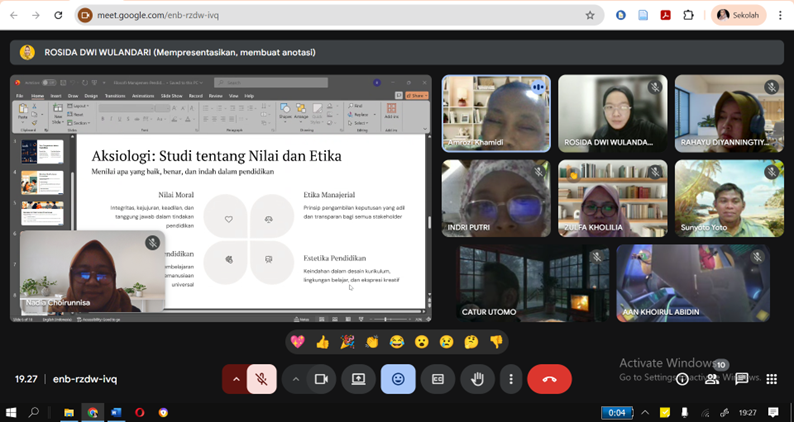
Task: Open the meeting details info icon
Action: [682, 379]
